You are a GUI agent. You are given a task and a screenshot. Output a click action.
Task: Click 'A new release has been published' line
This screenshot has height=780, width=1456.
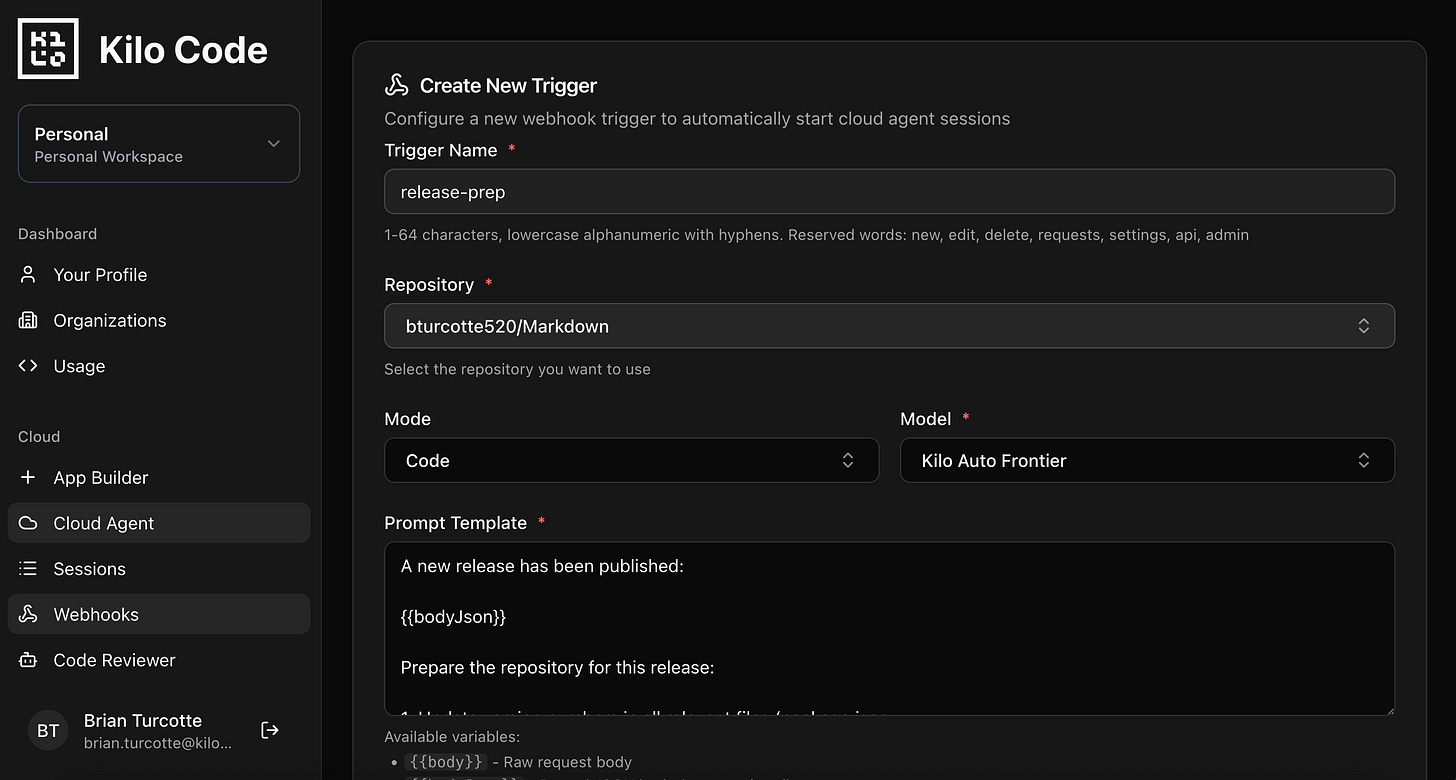(542, 566)
